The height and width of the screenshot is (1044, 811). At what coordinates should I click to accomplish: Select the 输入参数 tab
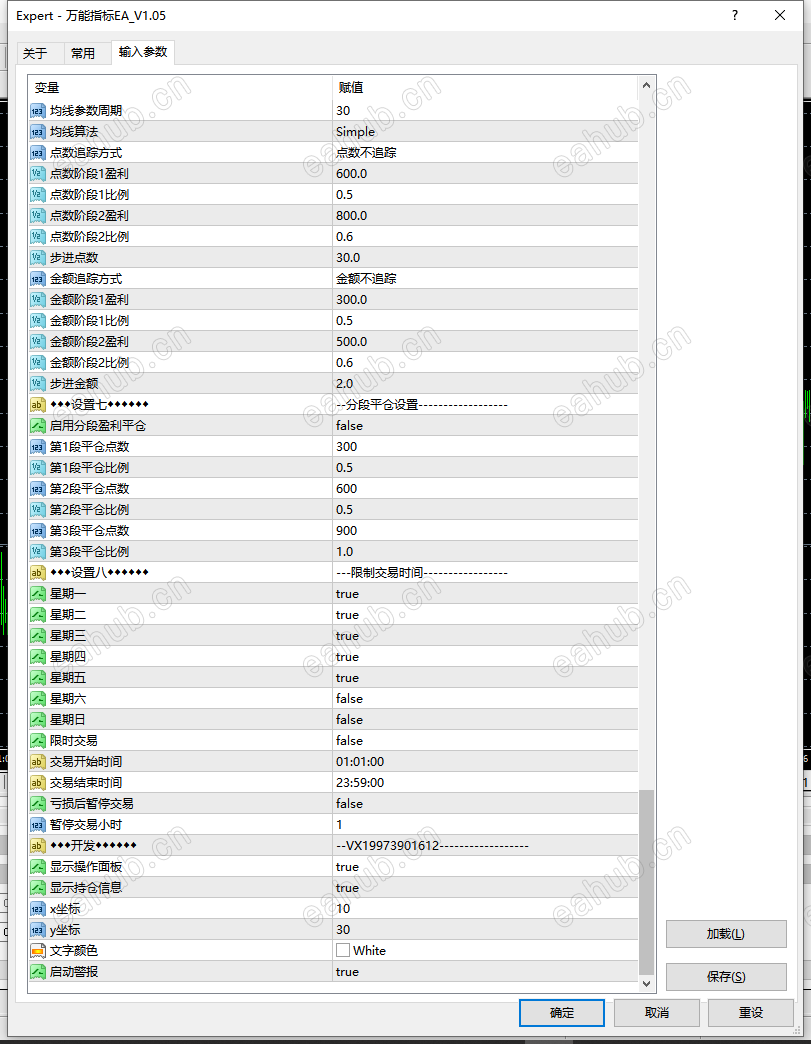coord(143,52)
